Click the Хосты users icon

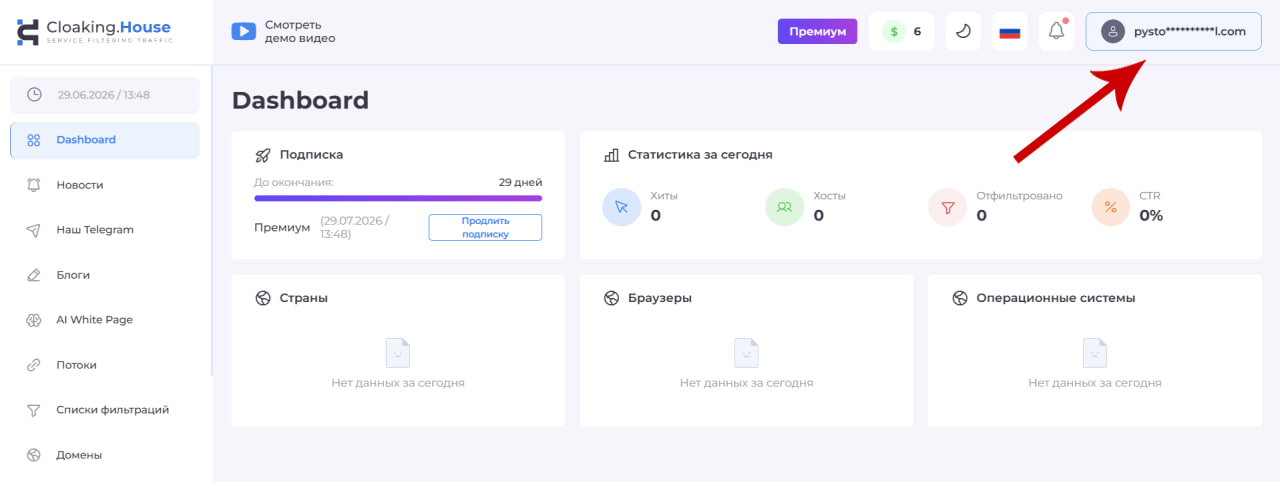coord(784,207)
